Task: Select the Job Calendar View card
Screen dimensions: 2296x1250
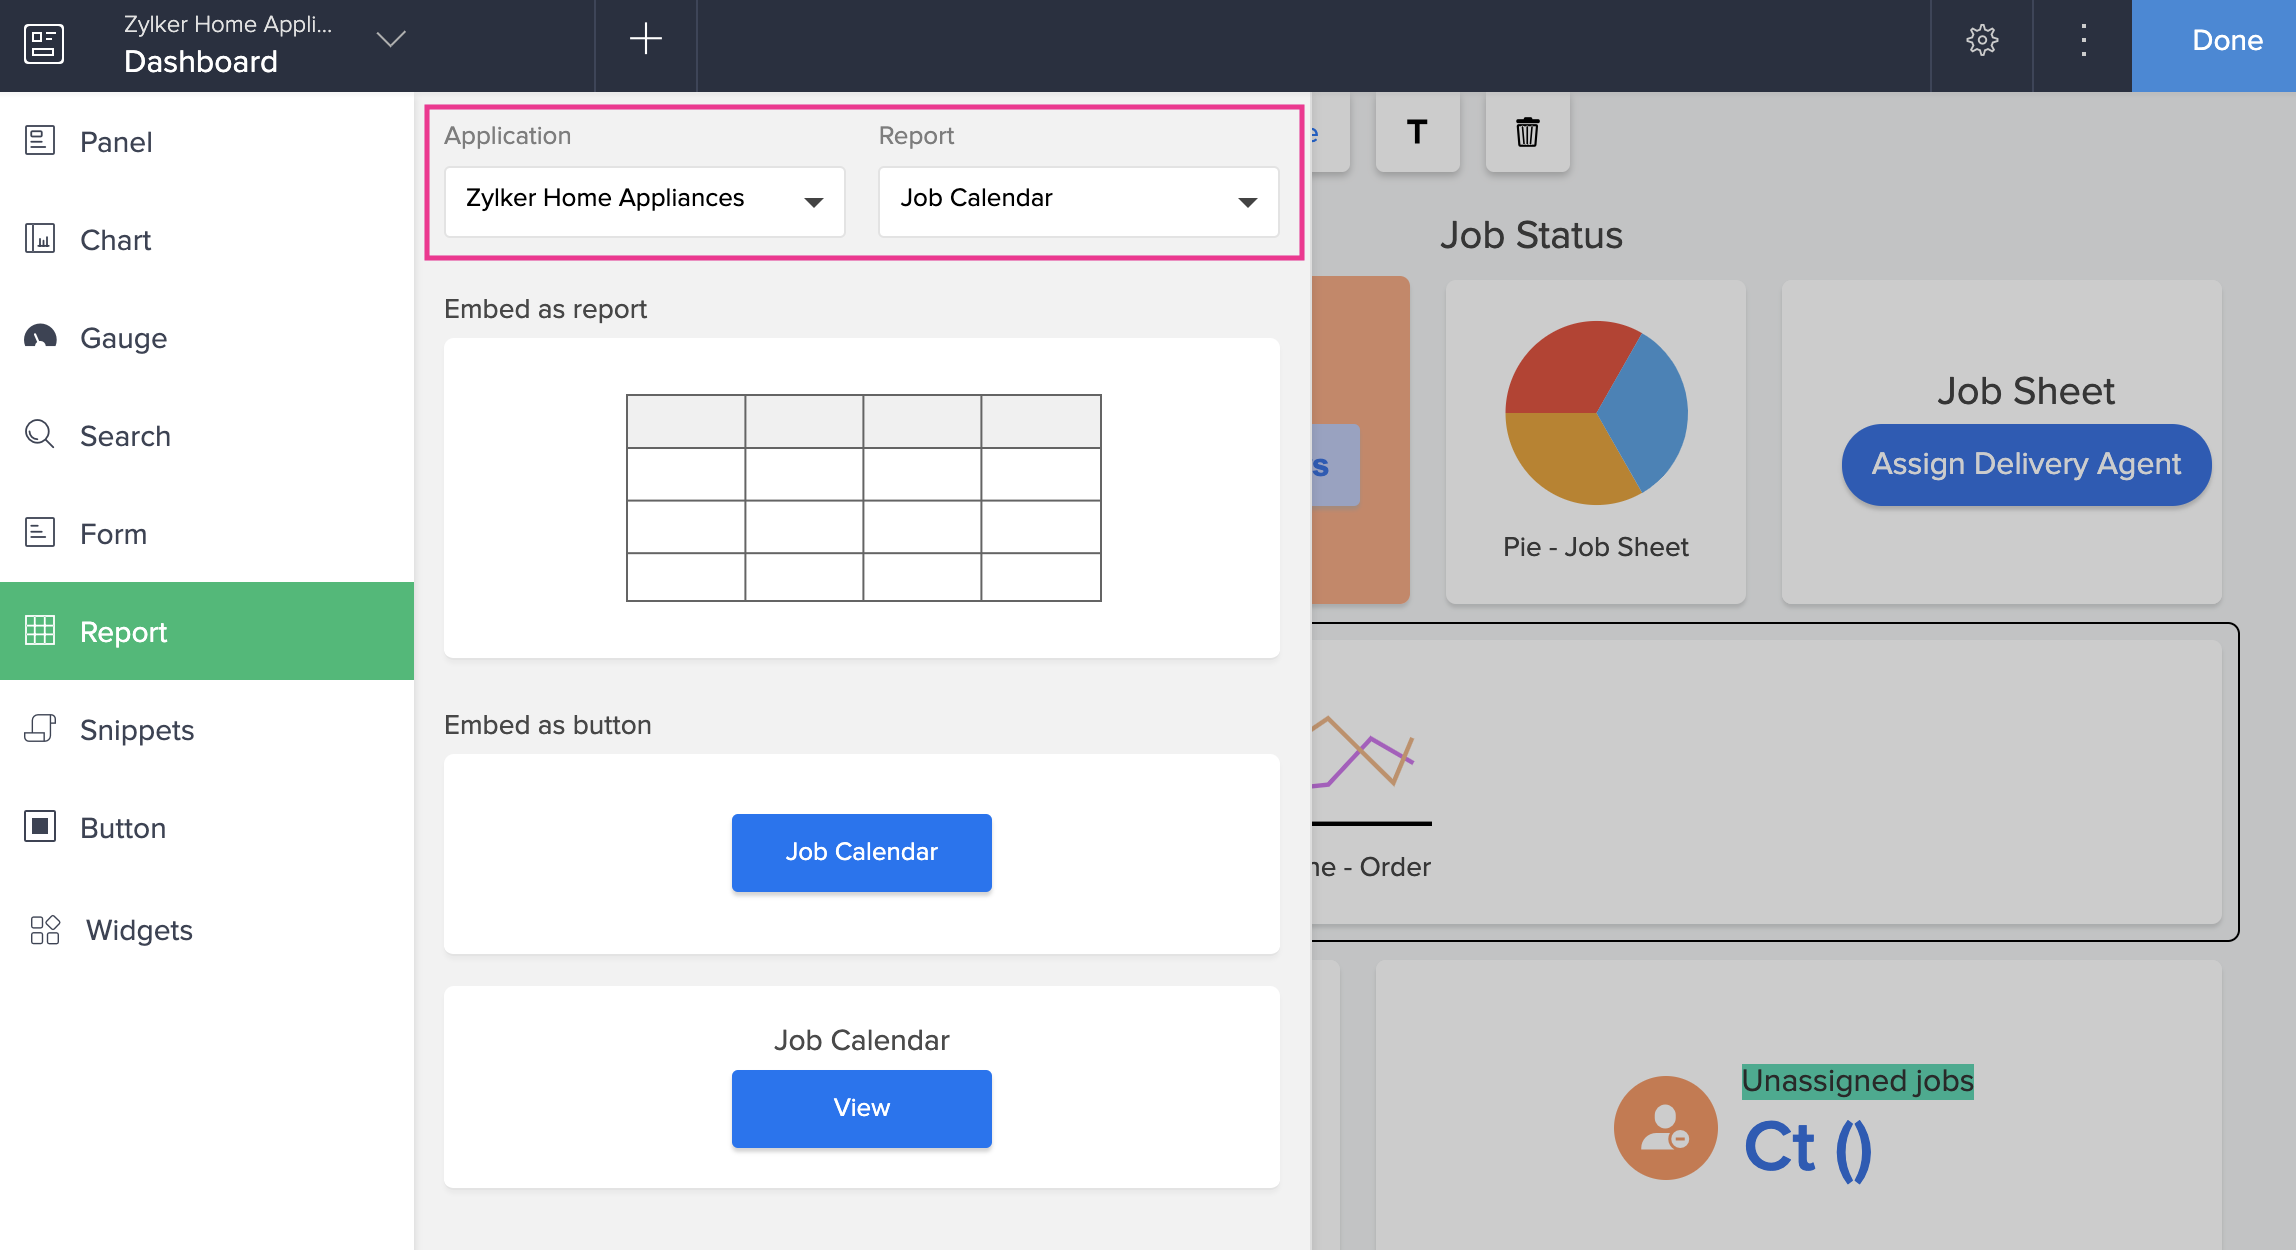Action: point(862,1087)
